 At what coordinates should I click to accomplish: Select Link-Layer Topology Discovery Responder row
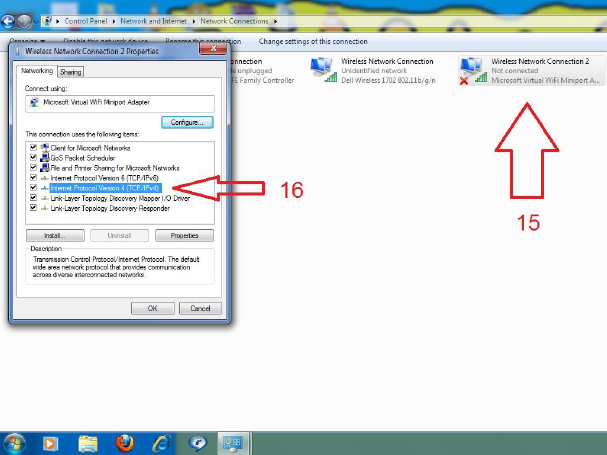point(110,208)
